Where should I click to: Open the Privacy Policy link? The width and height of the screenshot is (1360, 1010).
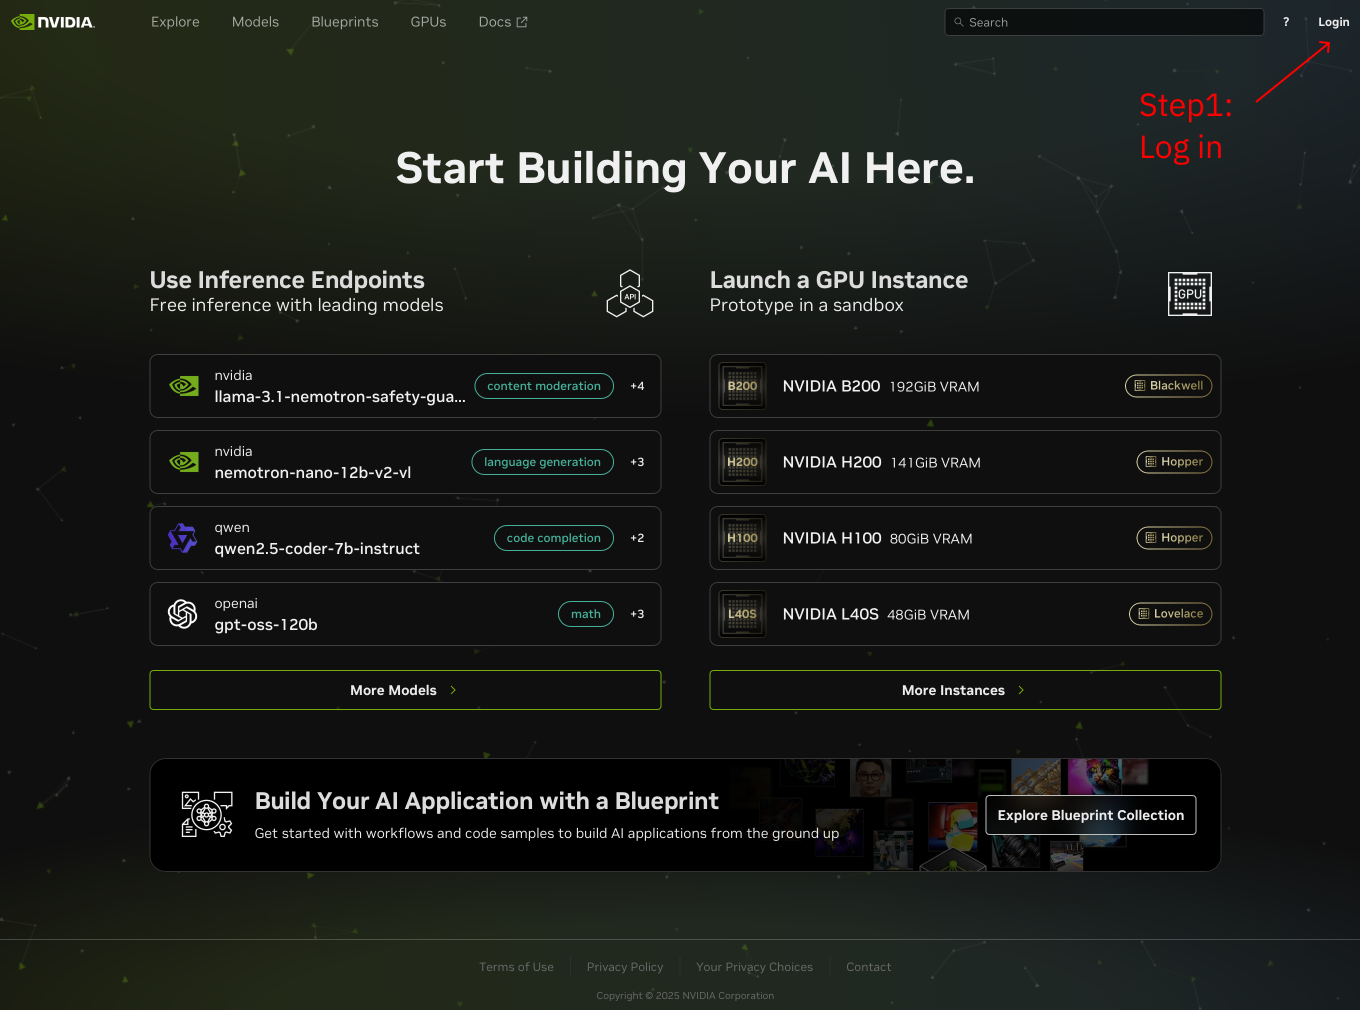625,966
